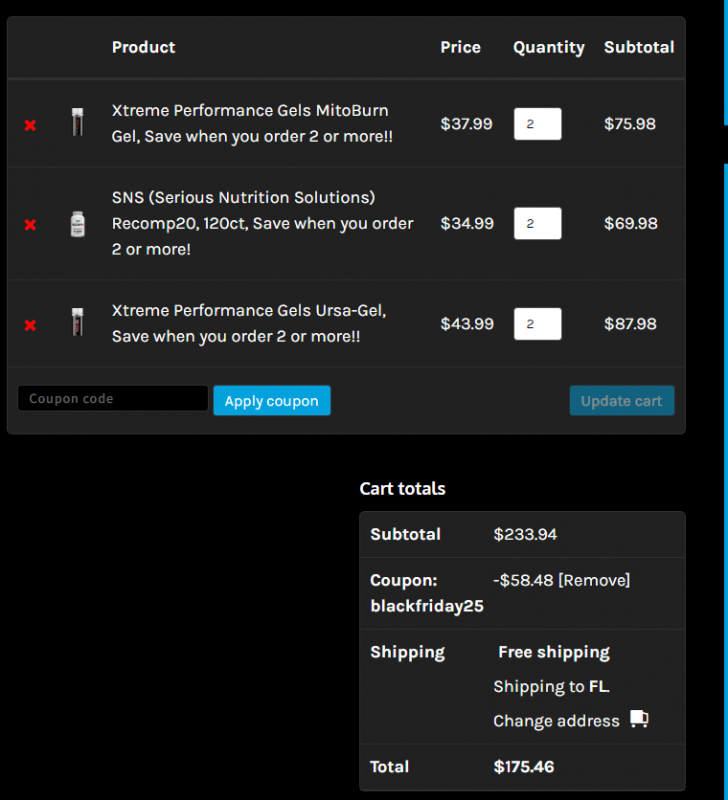This screenshot has width=728, height=800.
Task: Open Ursa-Gel product thumbnail
Action: coord(78,322)
